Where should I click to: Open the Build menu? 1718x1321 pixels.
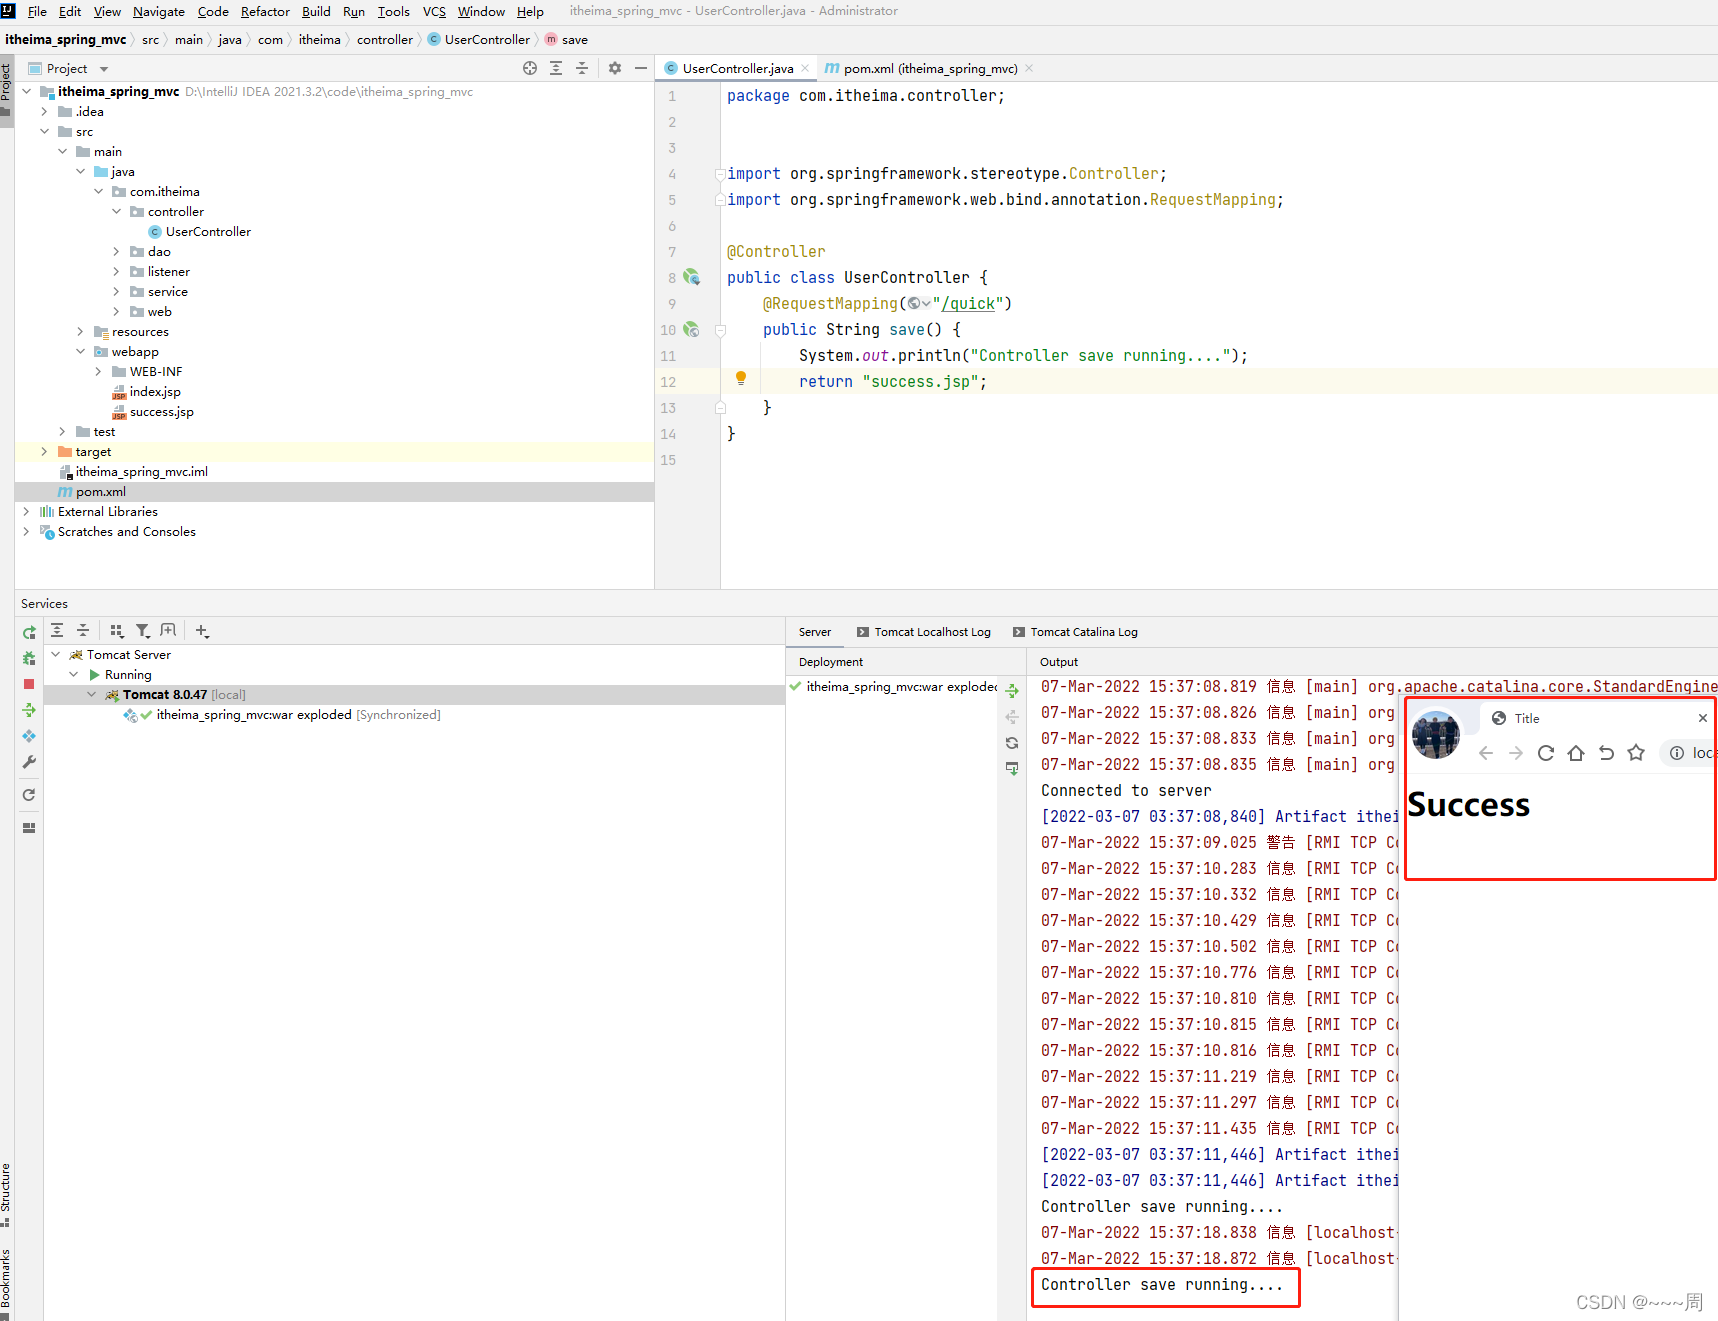click(x=316, y=12)
